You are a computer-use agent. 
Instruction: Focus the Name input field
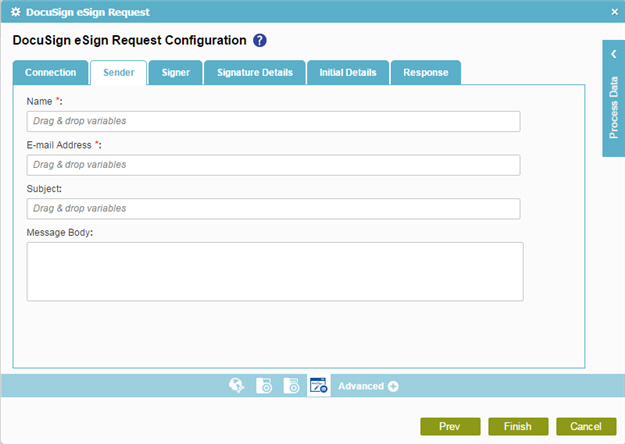273,121
